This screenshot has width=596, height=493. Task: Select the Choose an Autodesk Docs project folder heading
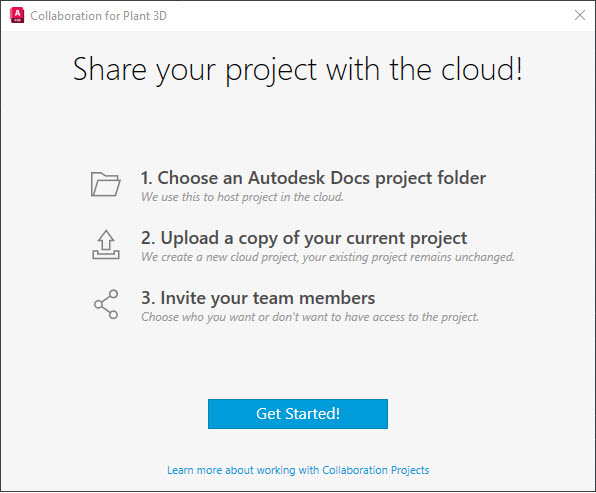tap(313, 178)
